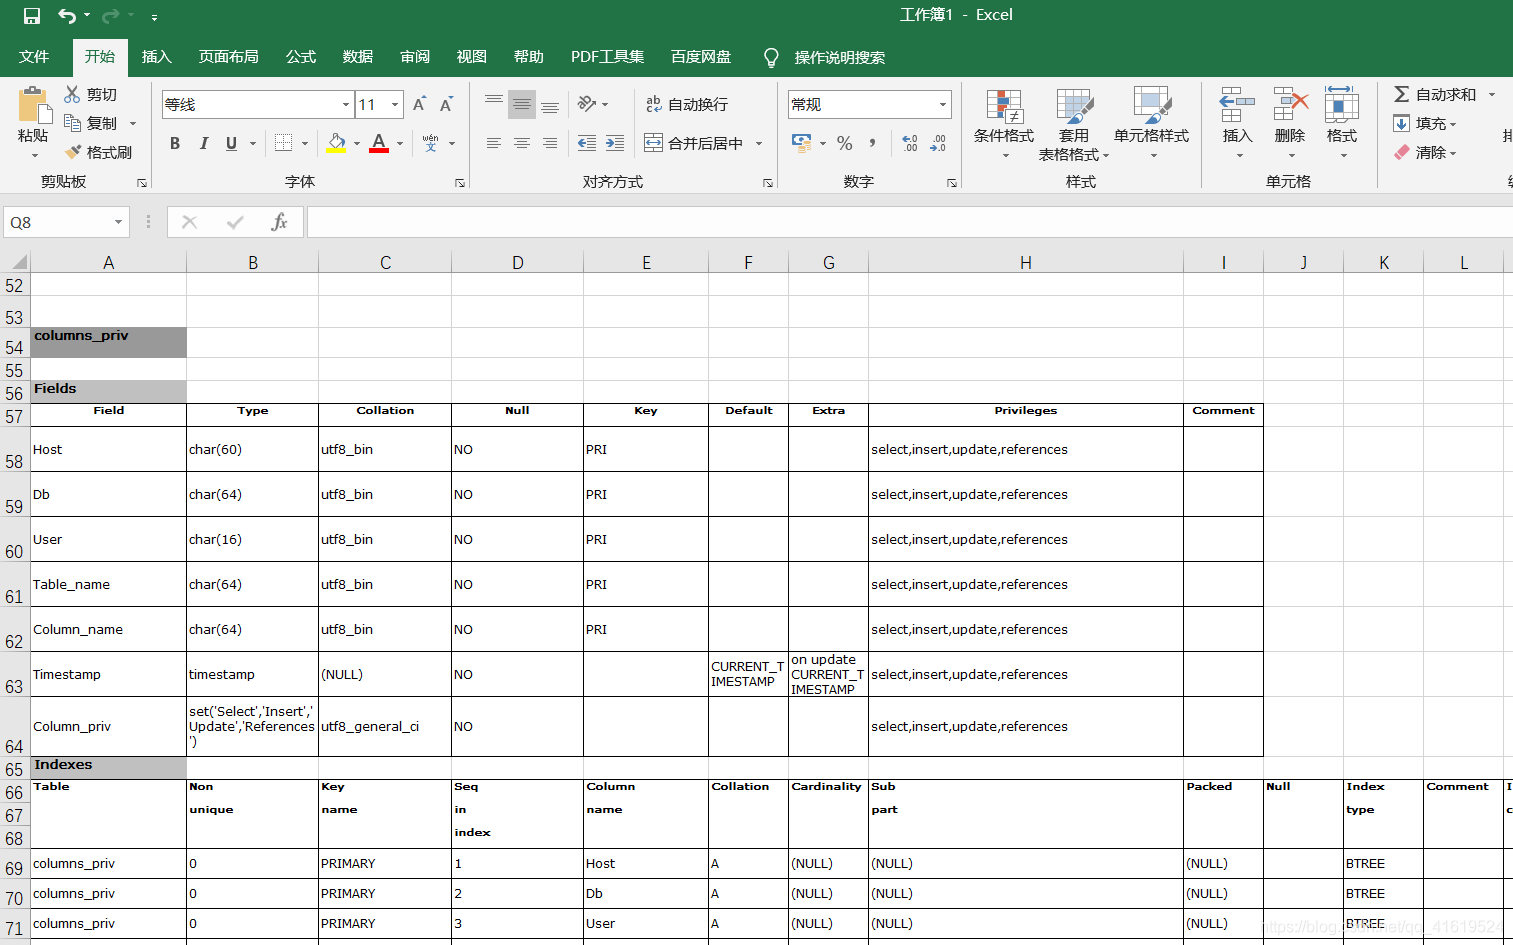Increase font size with large A icon

(419, 104)
